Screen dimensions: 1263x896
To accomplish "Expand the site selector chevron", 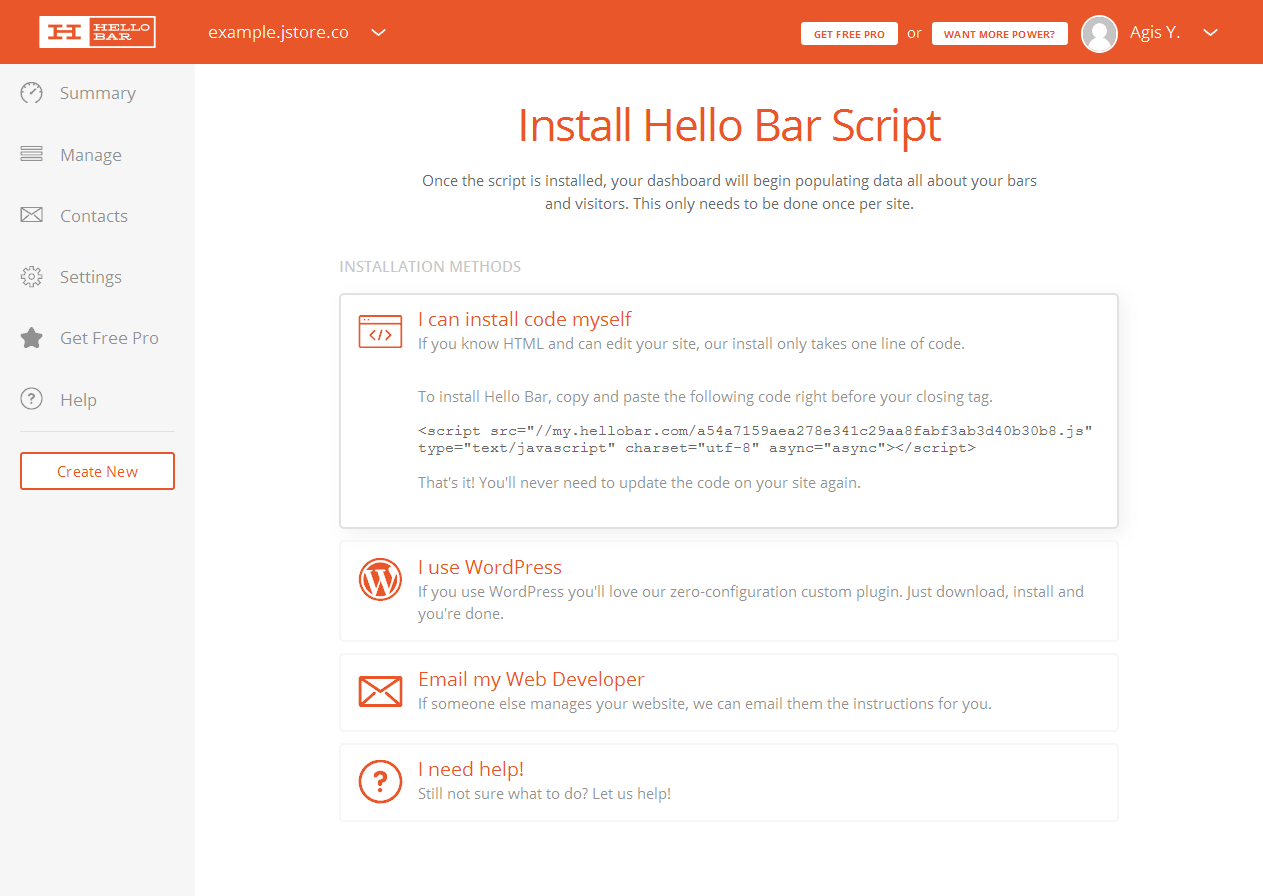I will (379, 32).
